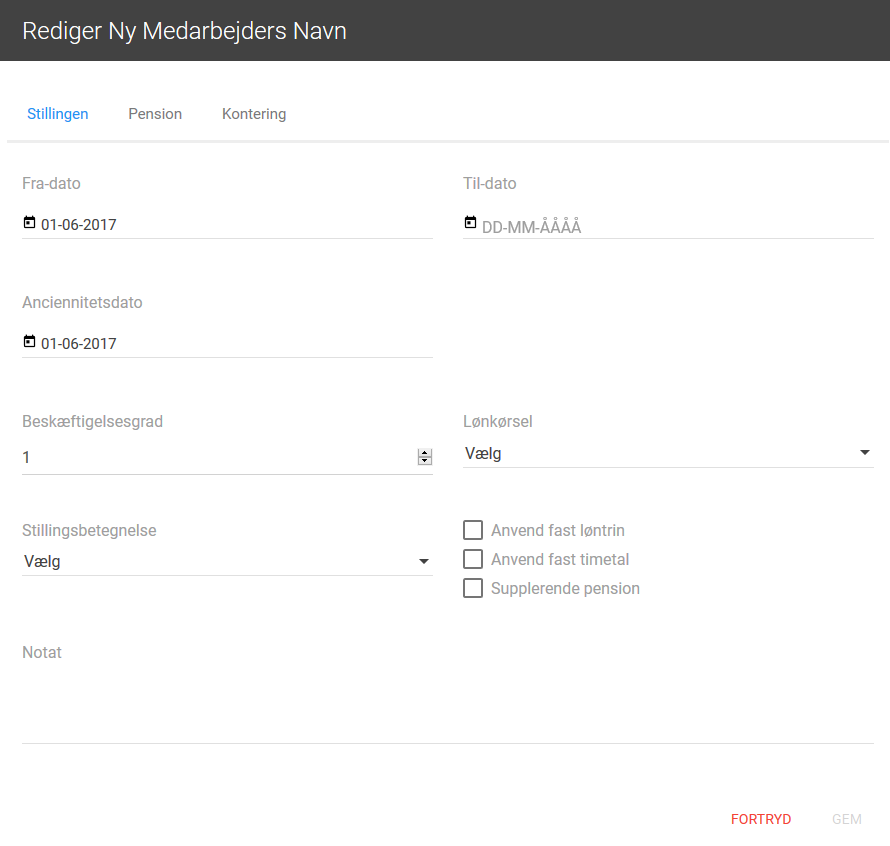Switch to the Kontering tab

tap(254, 114)
